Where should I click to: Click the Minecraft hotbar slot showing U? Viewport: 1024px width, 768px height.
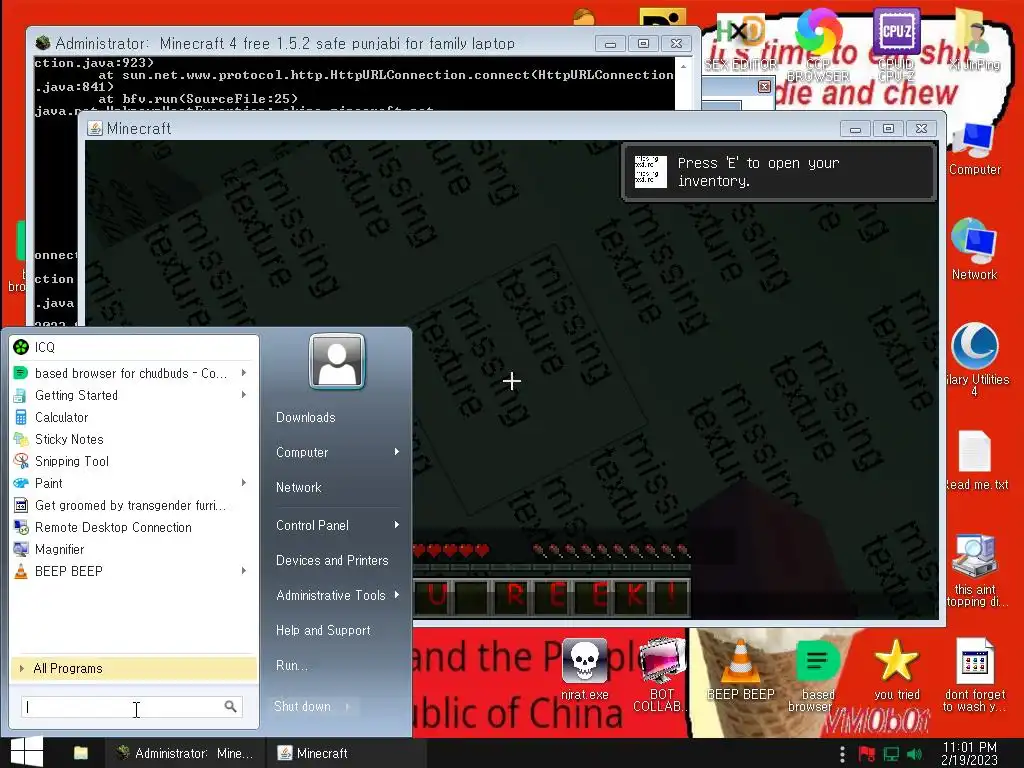(435, 595)
